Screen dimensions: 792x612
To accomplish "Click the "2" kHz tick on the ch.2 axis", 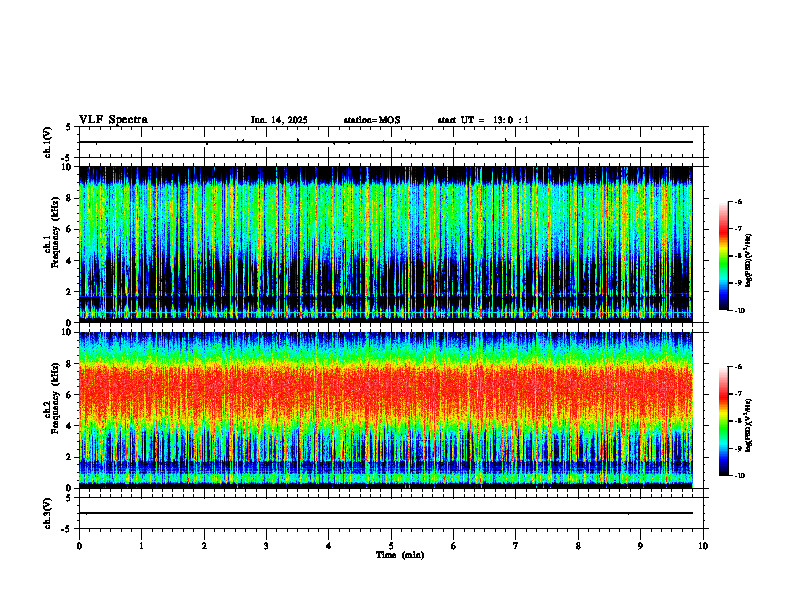I will (70, 457).
